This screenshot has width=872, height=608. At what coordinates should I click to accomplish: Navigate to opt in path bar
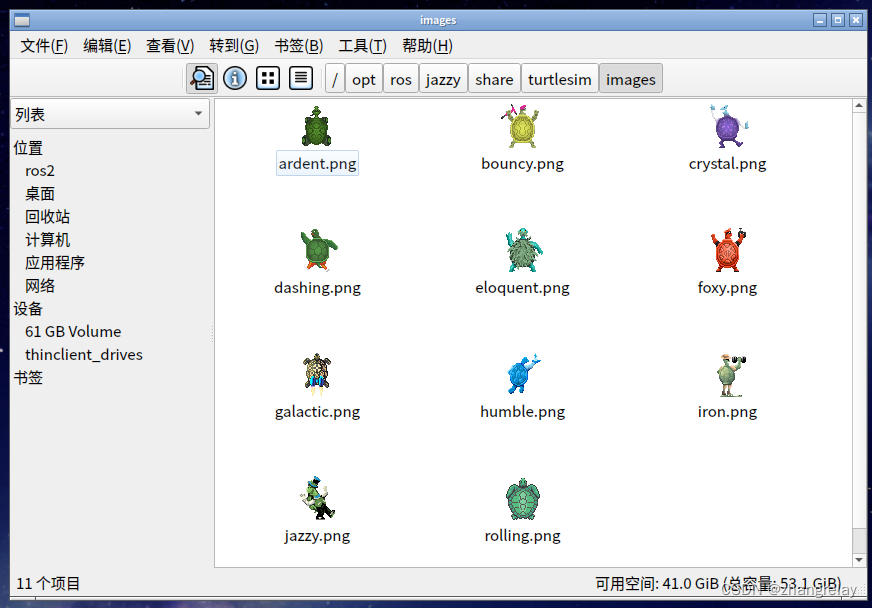(364, 78)
